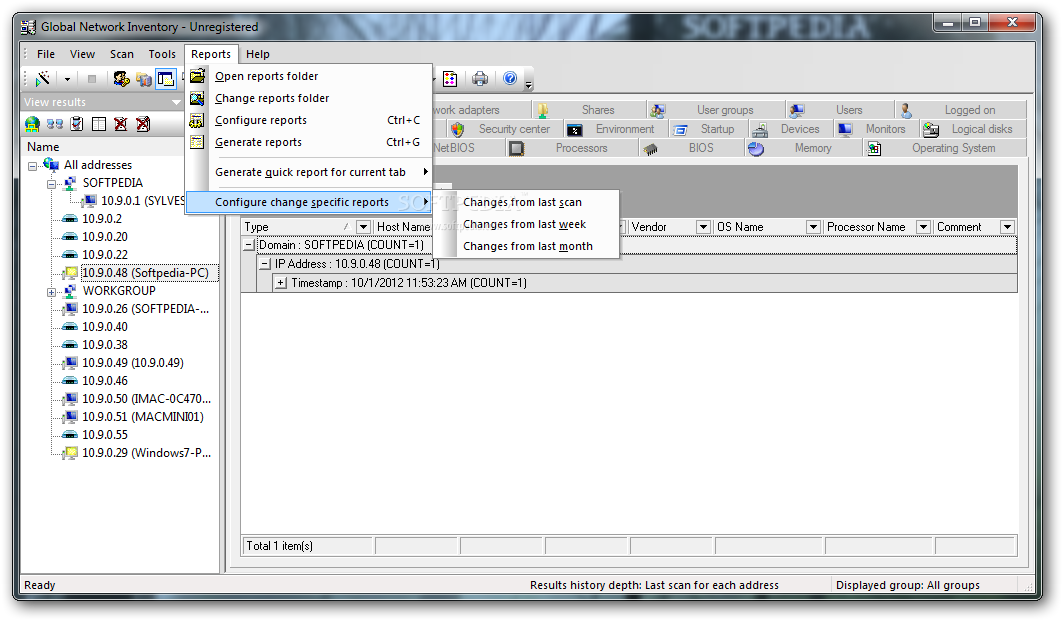Collapse the IP Address 10.9.0.48 group row
The height and width of the screenshot is (621, 1063).
[x=265, y=264]
